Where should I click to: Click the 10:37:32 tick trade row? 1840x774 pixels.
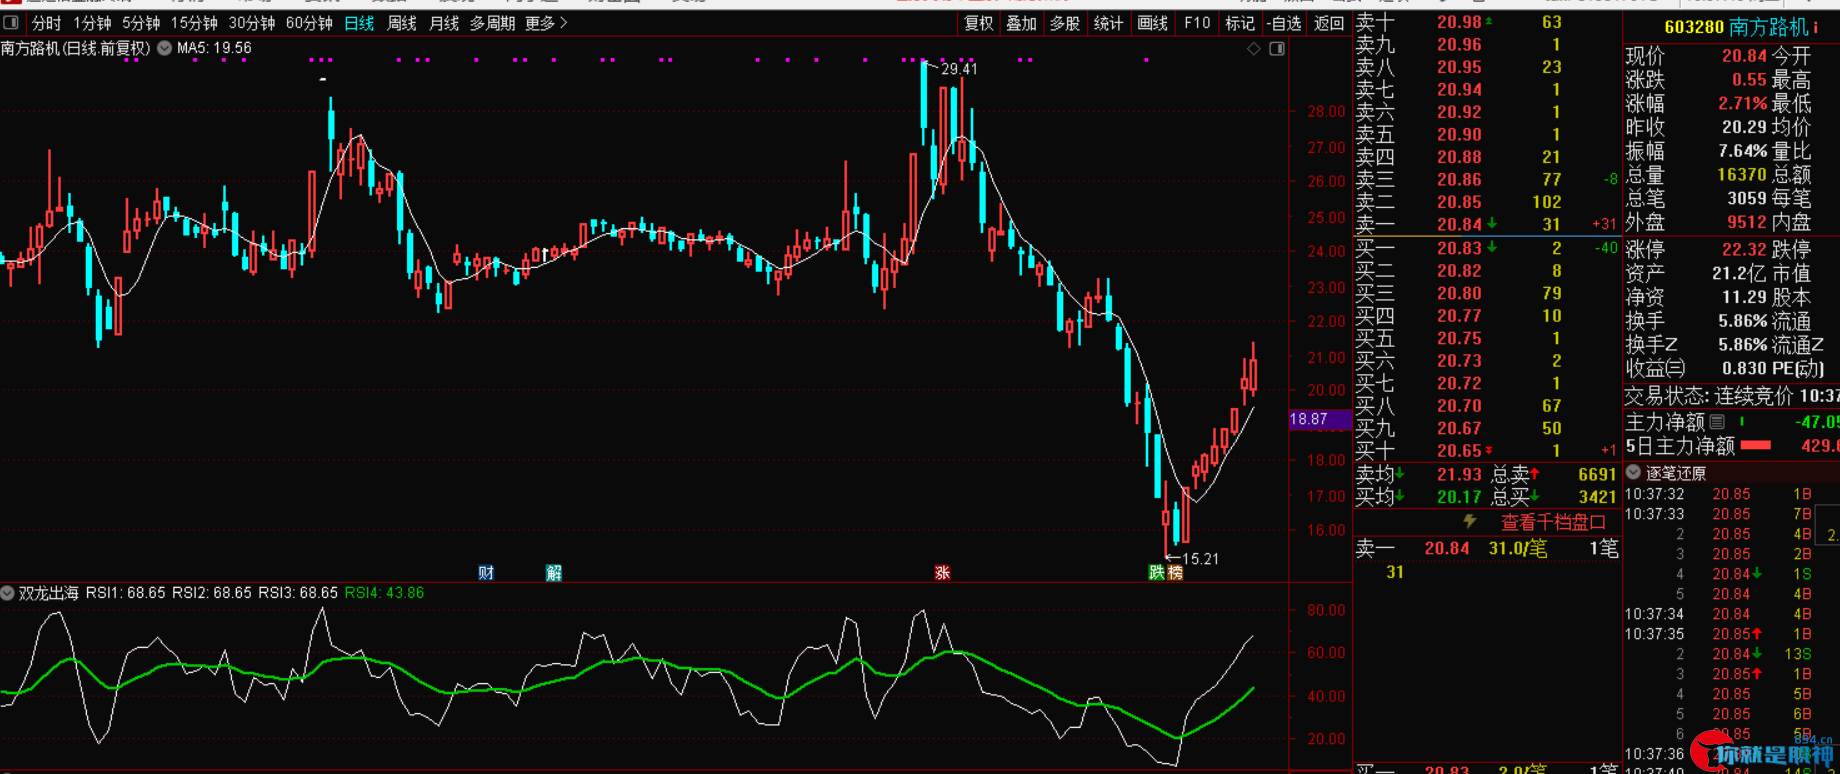pos(1731,494)
